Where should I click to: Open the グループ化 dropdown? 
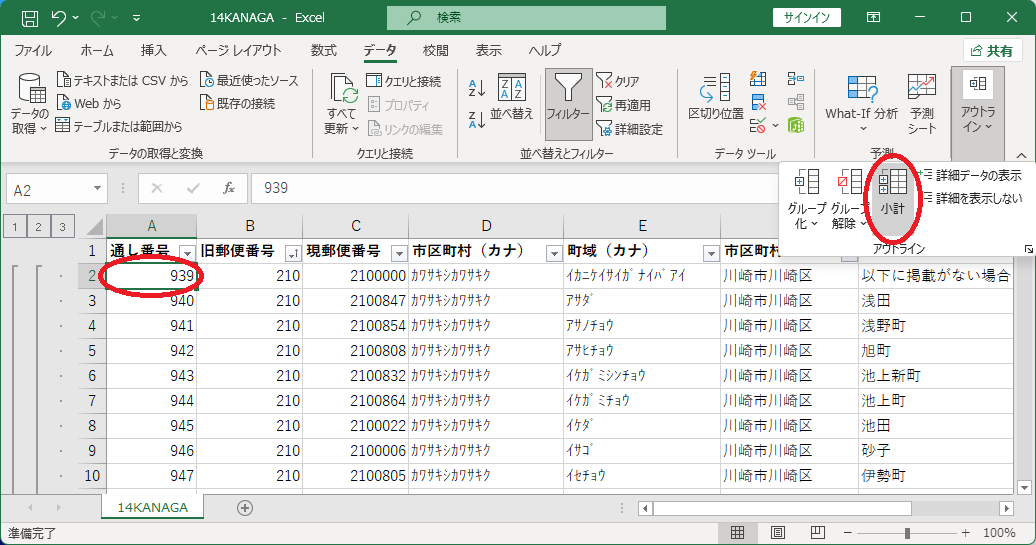click(807, 200)
